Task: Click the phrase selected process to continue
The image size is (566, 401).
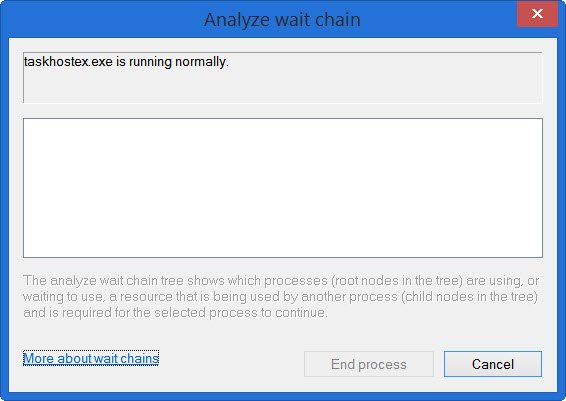Action: (x=240, y=312)
